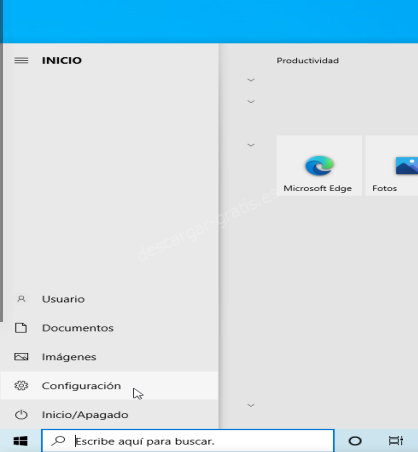This screenshot has height=452, width=418.
Task: Launch the Microsoft Edge tile
Action: pyautogui.click(x=319, y=166)
